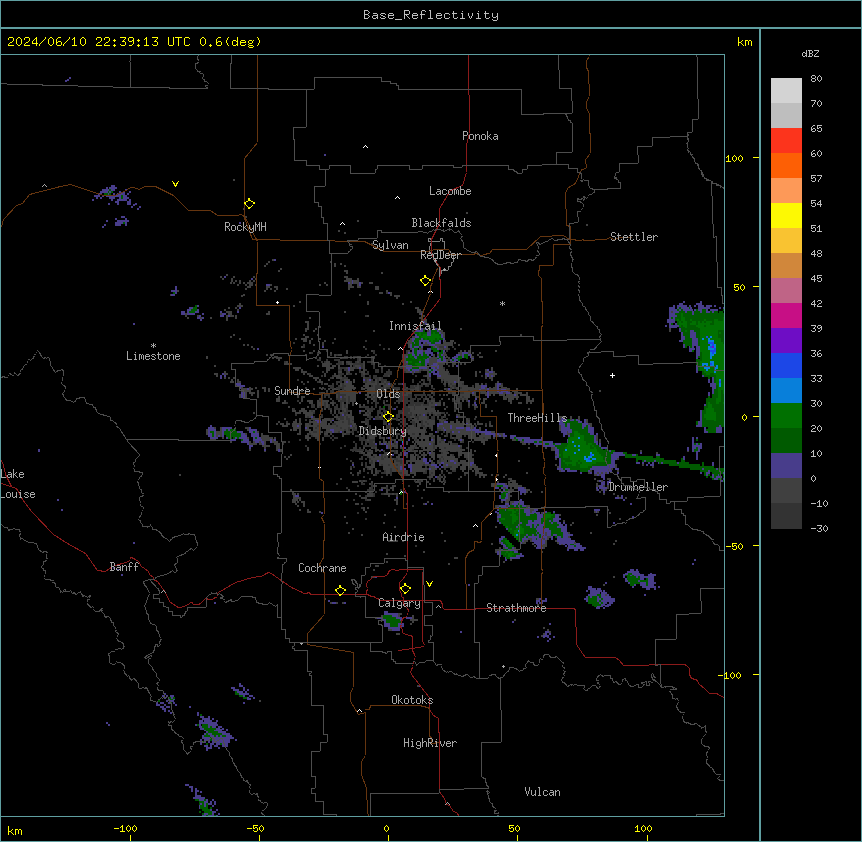Click the -100 tick on bottom axis
Image resolution: width=862 pixels, height=842 pixels.
point(126,828)
